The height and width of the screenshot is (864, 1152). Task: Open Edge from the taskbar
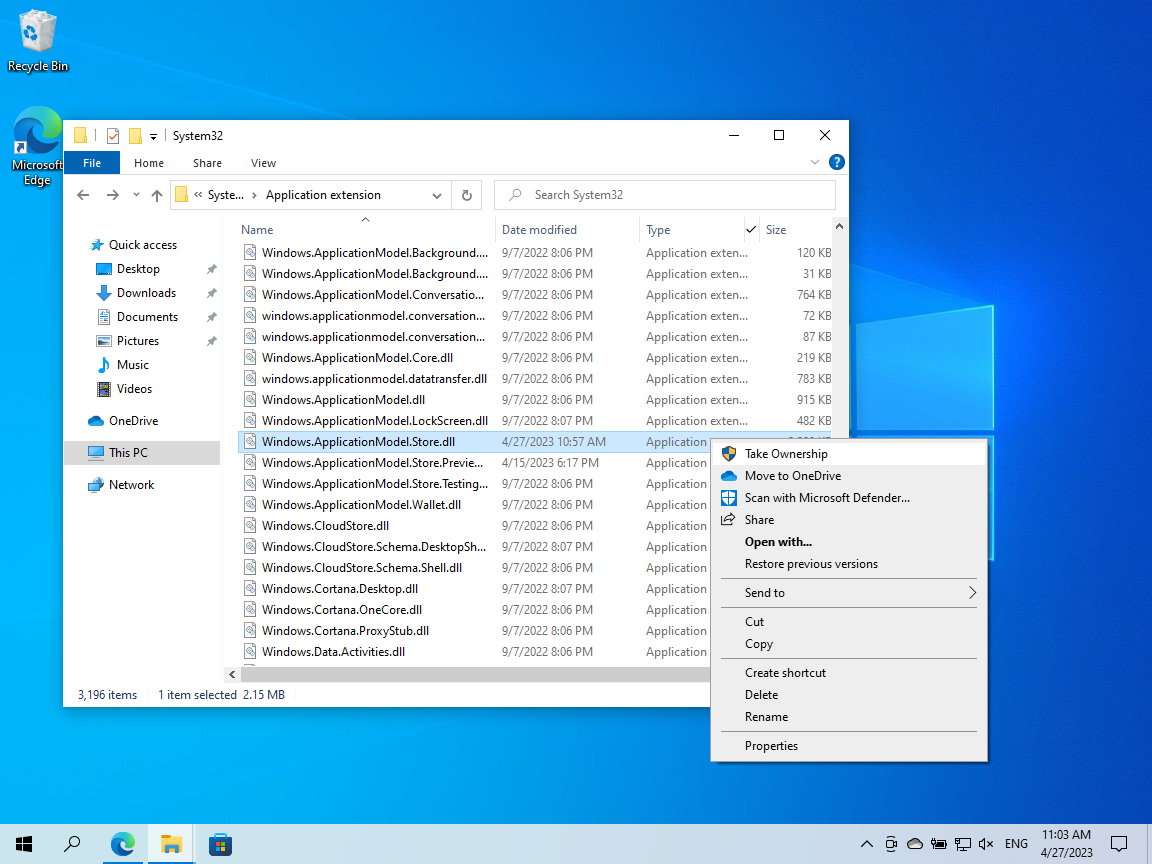[x=123, y=844]
